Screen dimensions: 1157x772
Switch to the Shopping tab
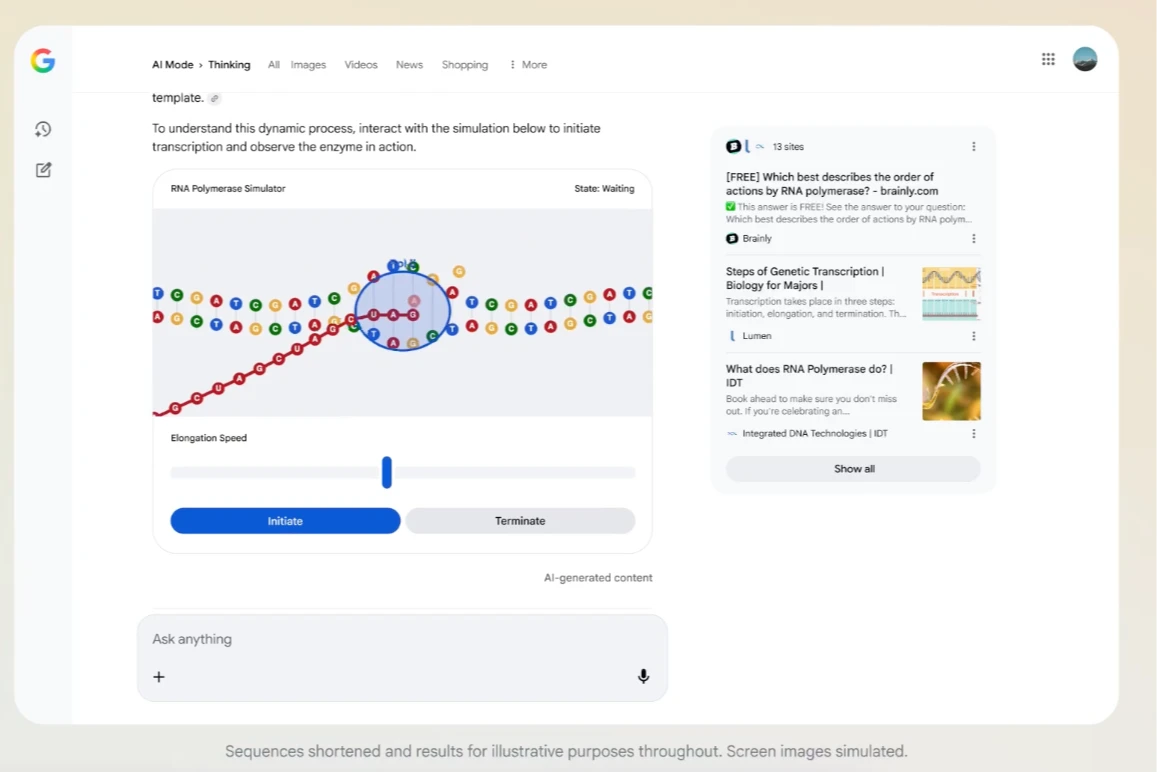(465, 65)
